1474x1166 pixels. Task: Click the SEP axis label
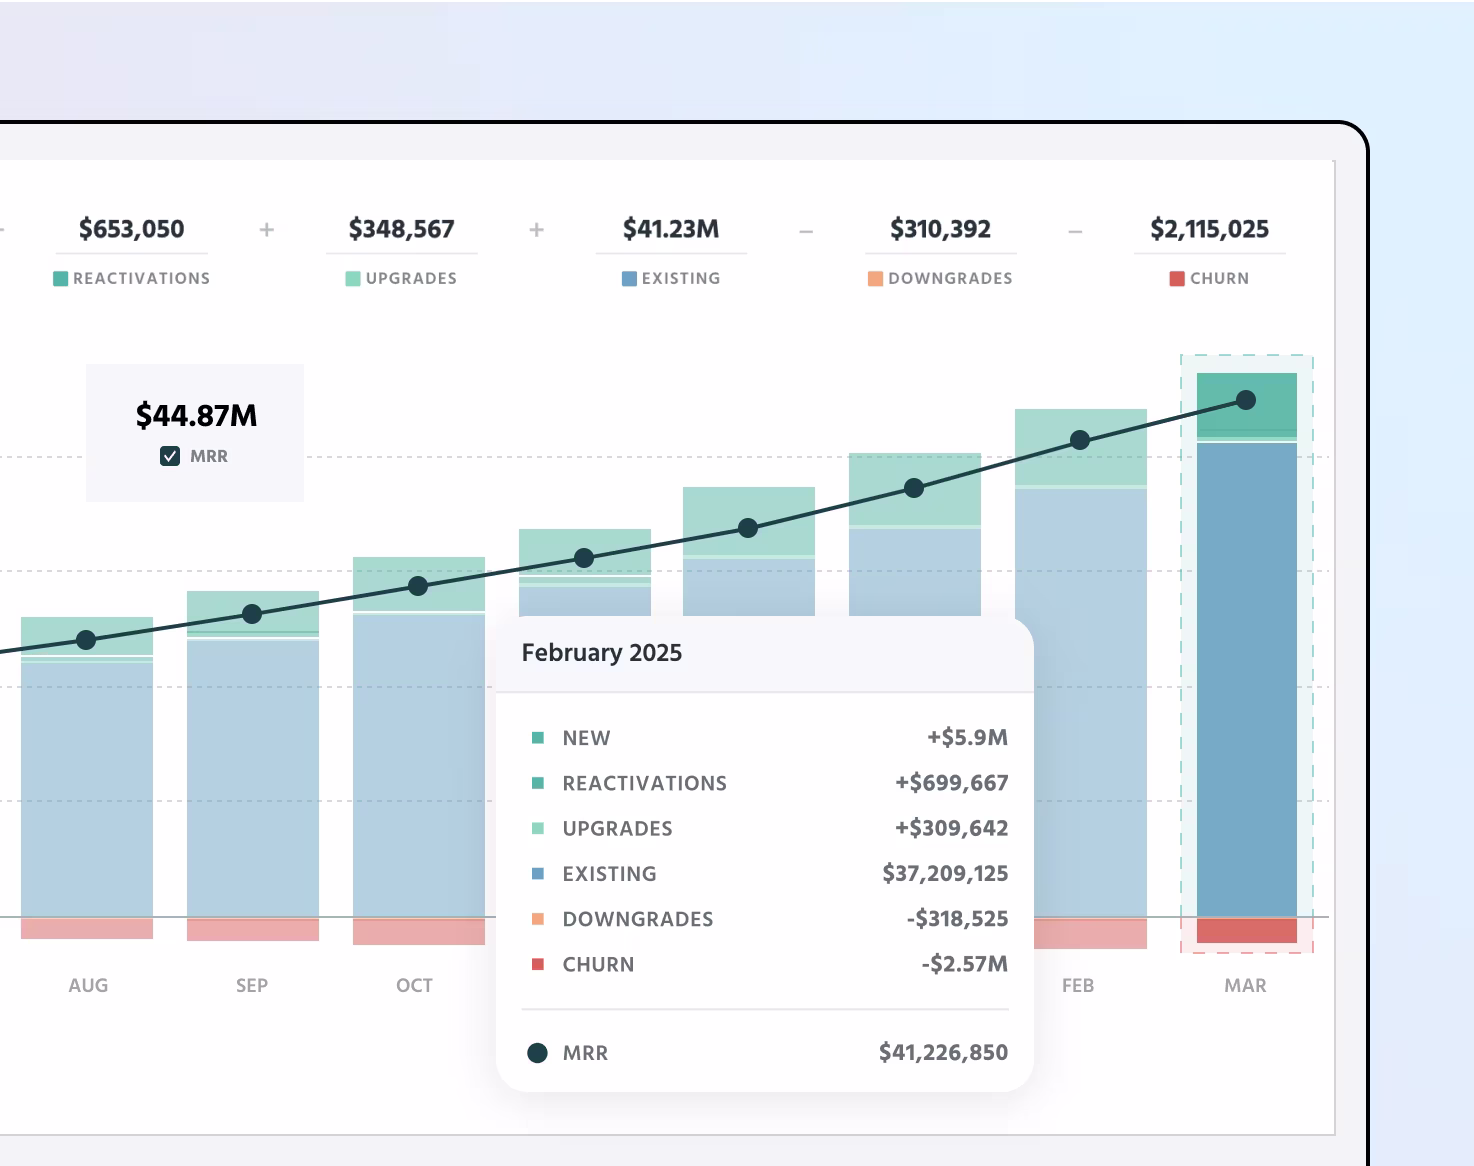point(252,985)
